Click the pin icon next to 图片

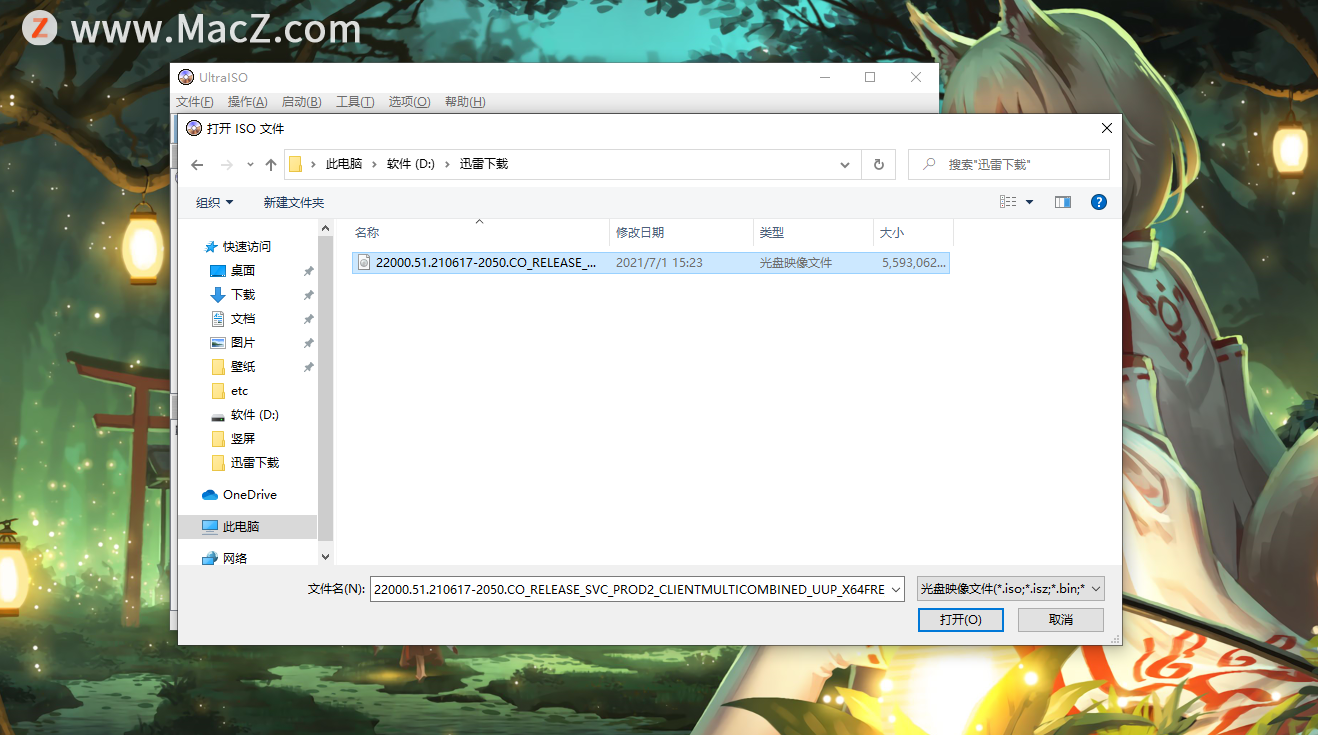308,343
